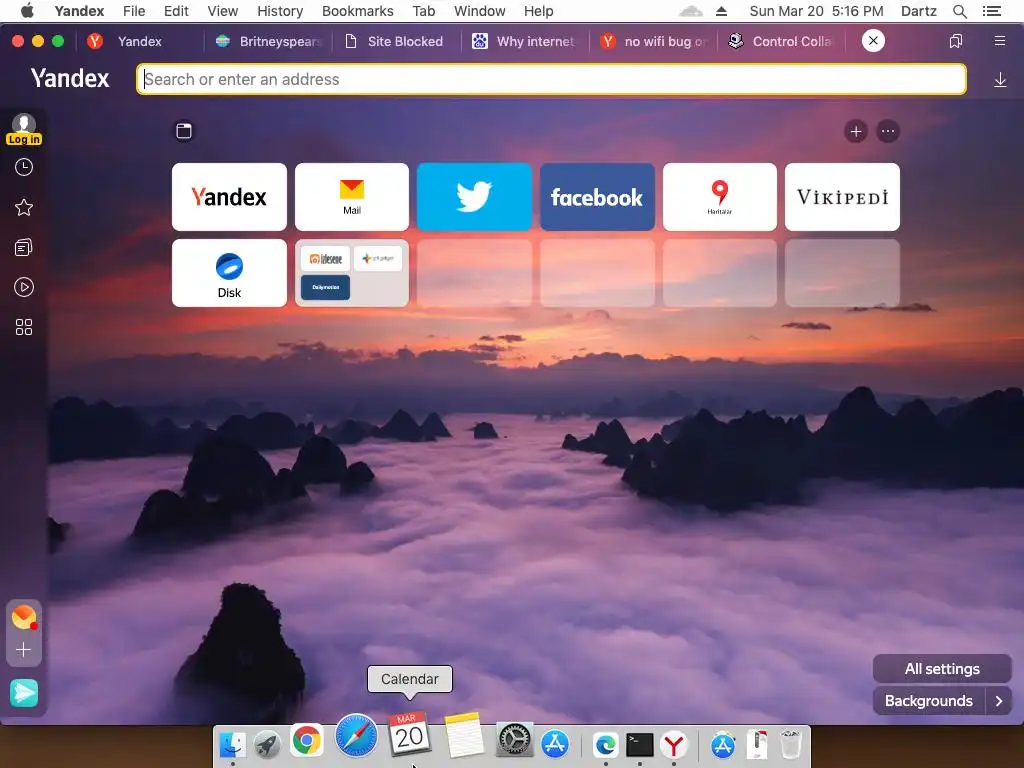Viewport: 1024px width, 768px height.
Task: Open Yandex Browser icon in the Dock
Action: (x=674, y=744)
